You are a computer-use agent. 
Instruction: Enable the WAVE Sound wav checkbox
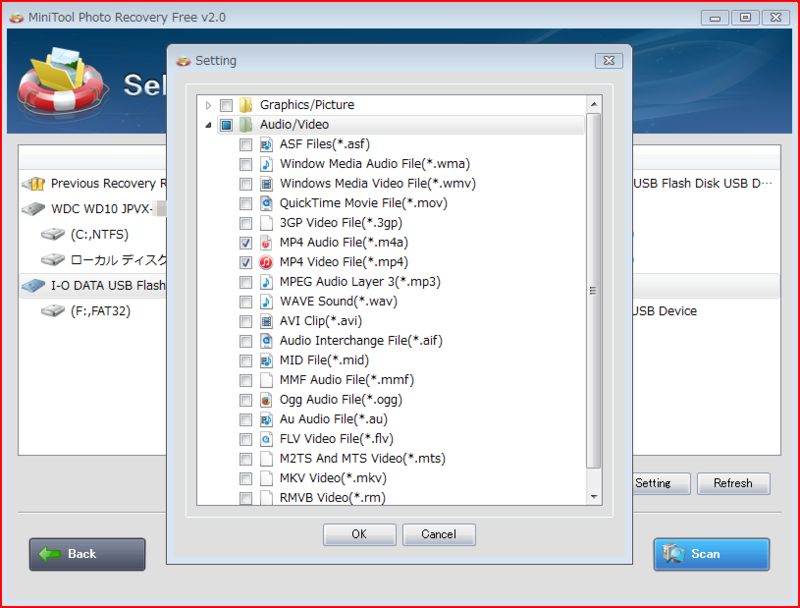click(x=245, y=301)
